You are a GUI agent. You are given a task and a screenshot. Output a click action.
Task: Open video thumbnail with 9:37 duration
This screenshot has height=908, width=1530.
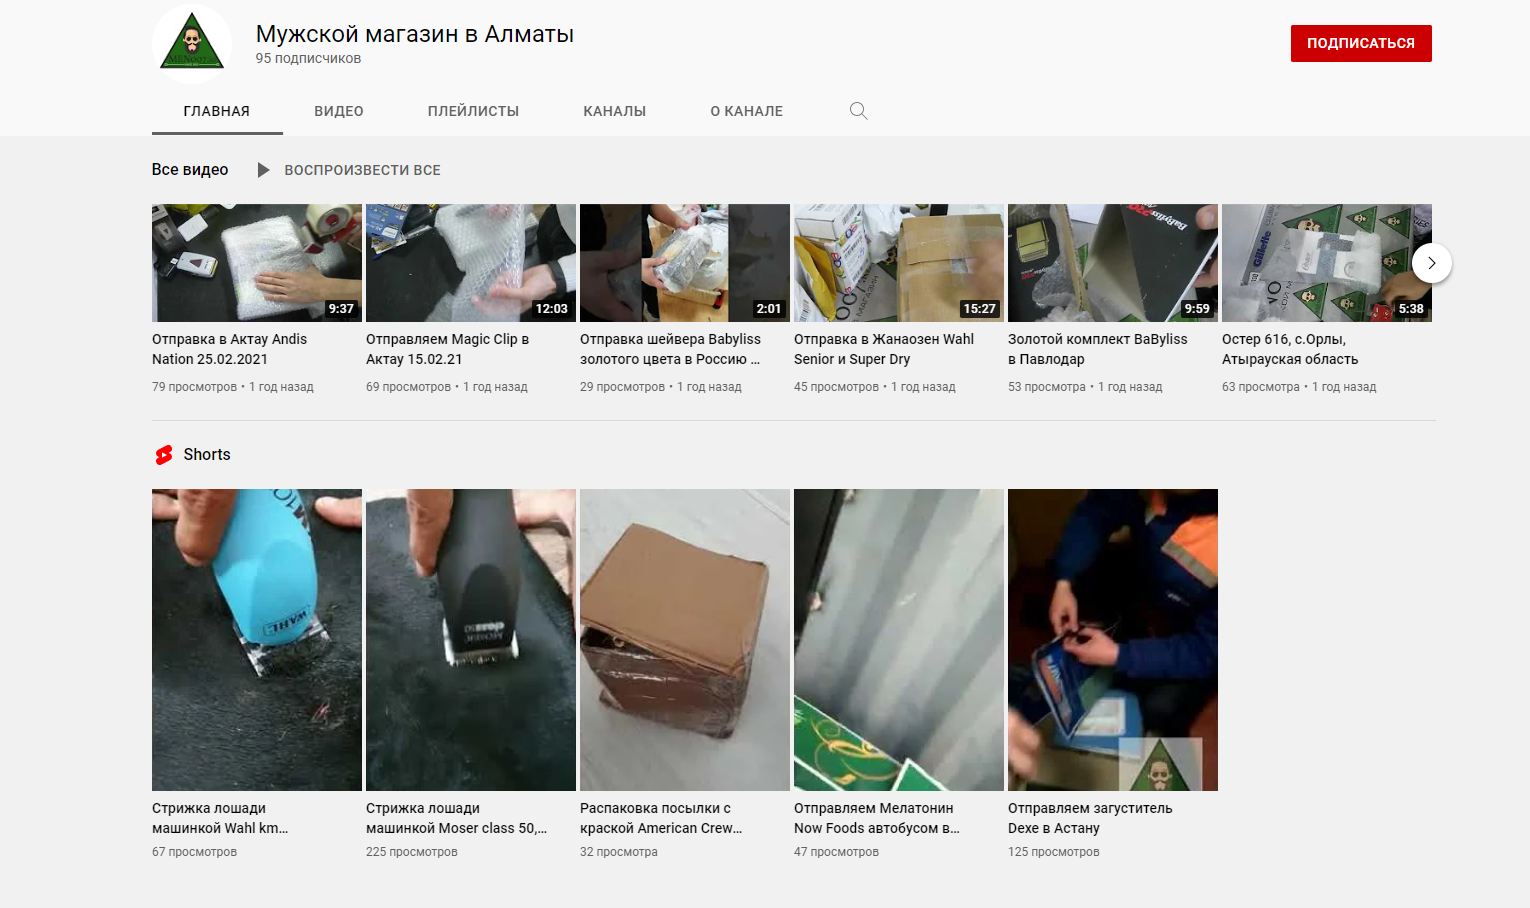coord(257,263)
